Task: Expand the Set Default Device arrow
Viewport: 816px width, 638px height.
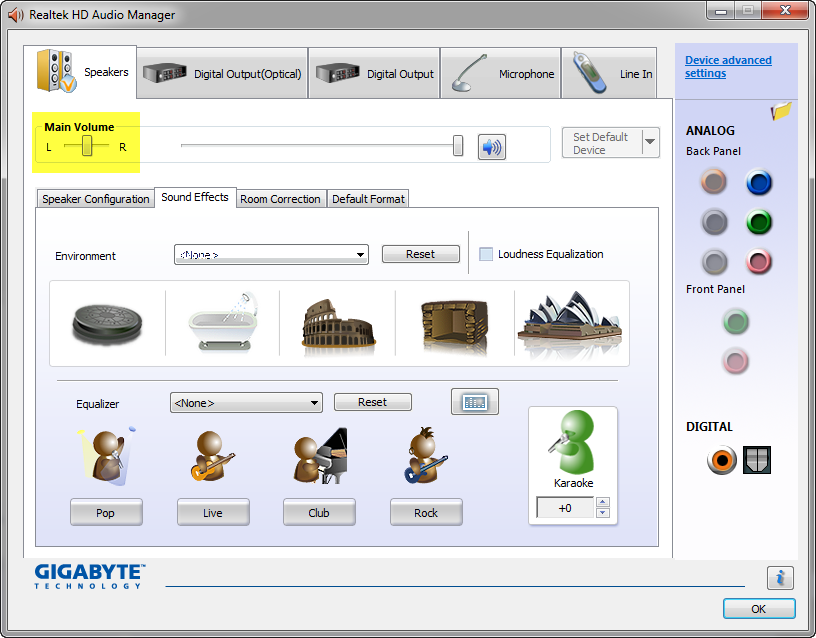Action: [650, 142]
